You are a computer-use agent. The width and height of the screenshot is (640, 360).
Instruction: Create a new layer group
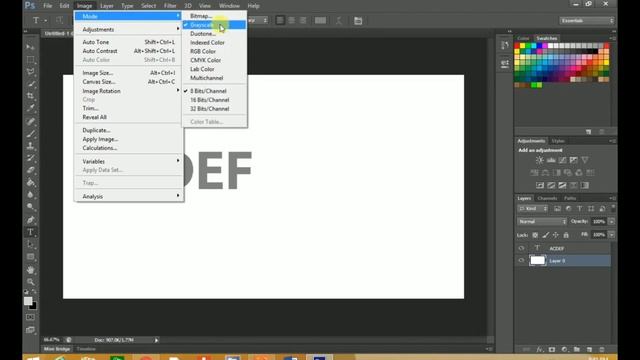coord(576,349)
